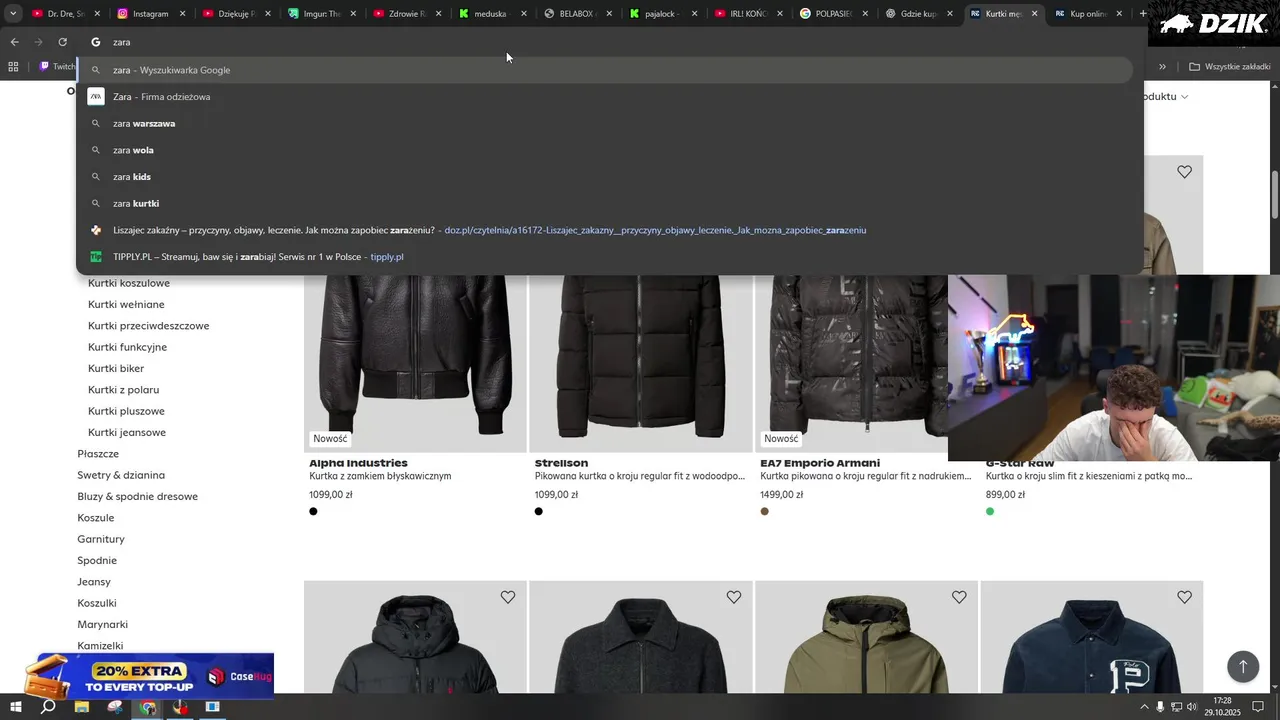Screen dimensions: 1280x720
Task: Select suggestion zara - Wyszukiwarka Google
Action: pos(606,70)
